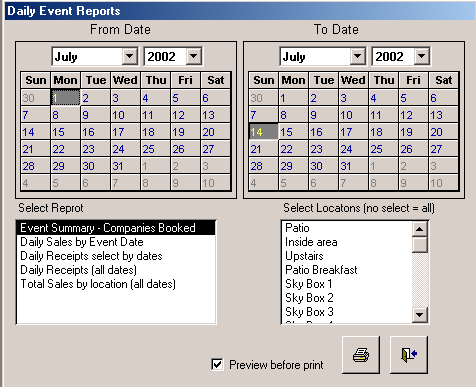476x387 pixels.
Task: Select Event Summary - Companies Booked report
Action: coord(116,228)
